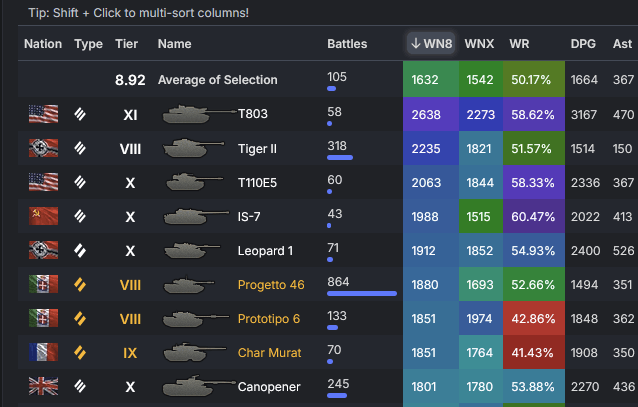The width and height of the screenshot is (638, 407).
Task: Click the UK flag icon for Canopener
Action: [43, 386]
